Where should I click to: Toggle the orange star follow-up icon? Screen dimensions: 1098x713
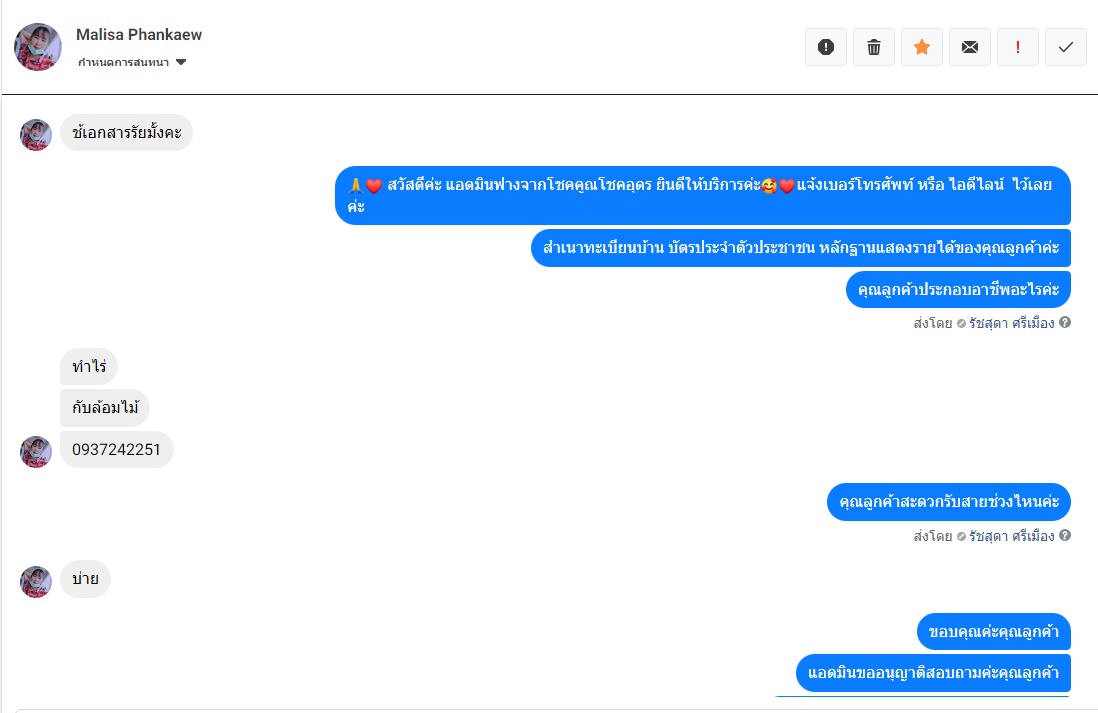922,47
